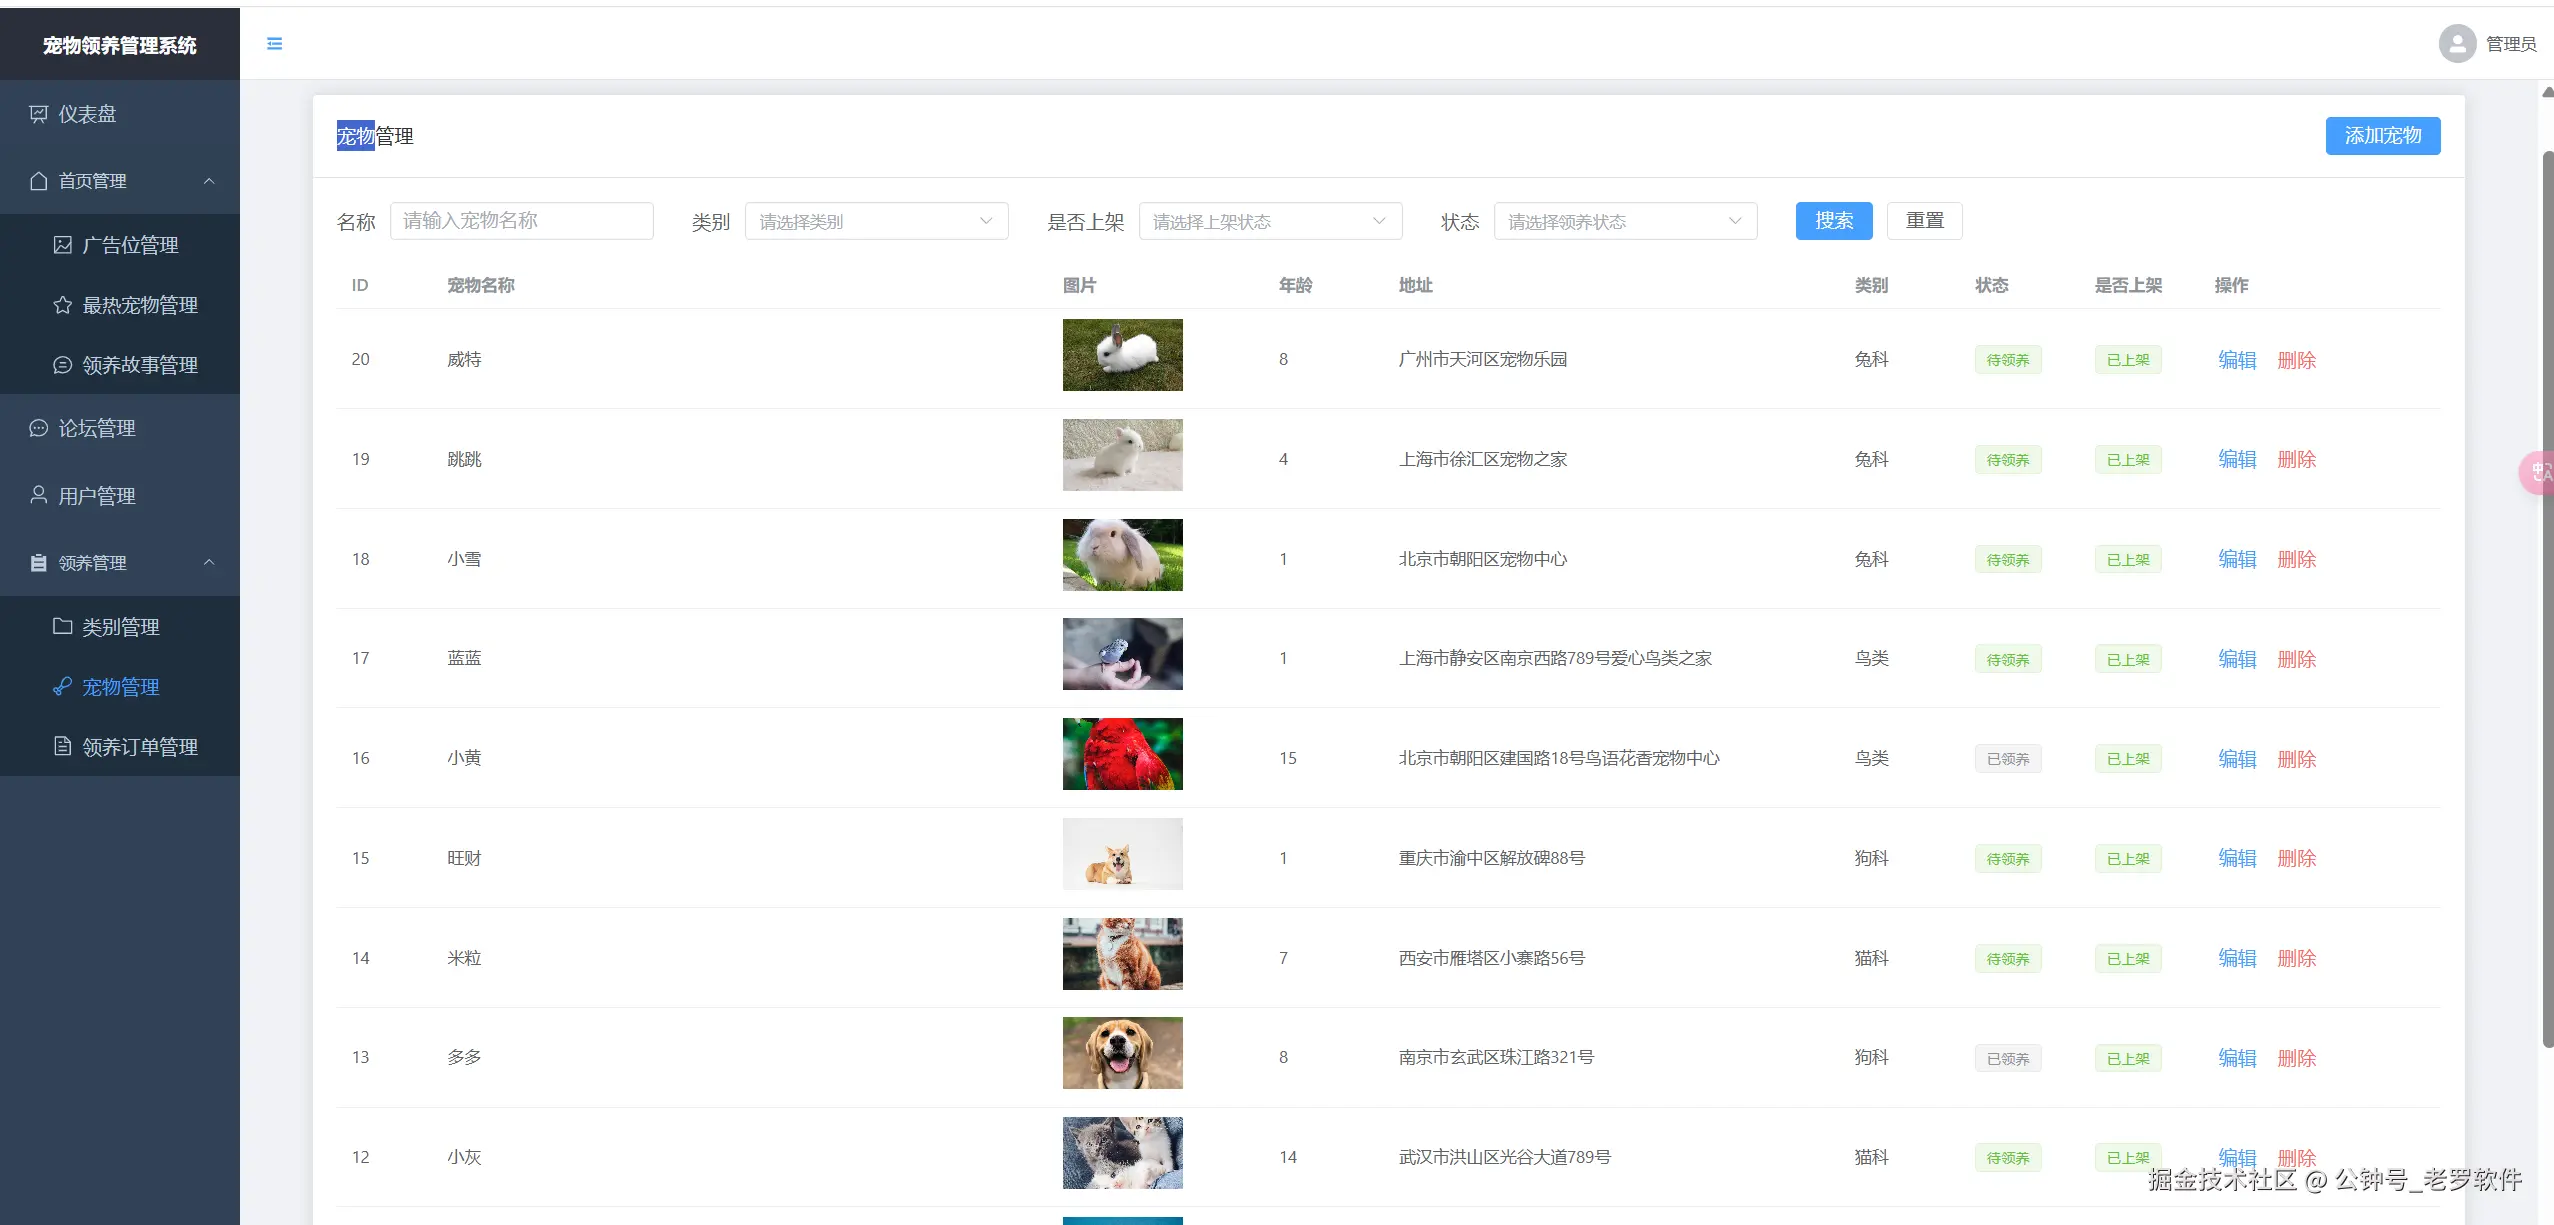The width and height of the screenshot is (2554, 1225).
Task: Open the 类别 category dropdown
Action: [876, 221]
